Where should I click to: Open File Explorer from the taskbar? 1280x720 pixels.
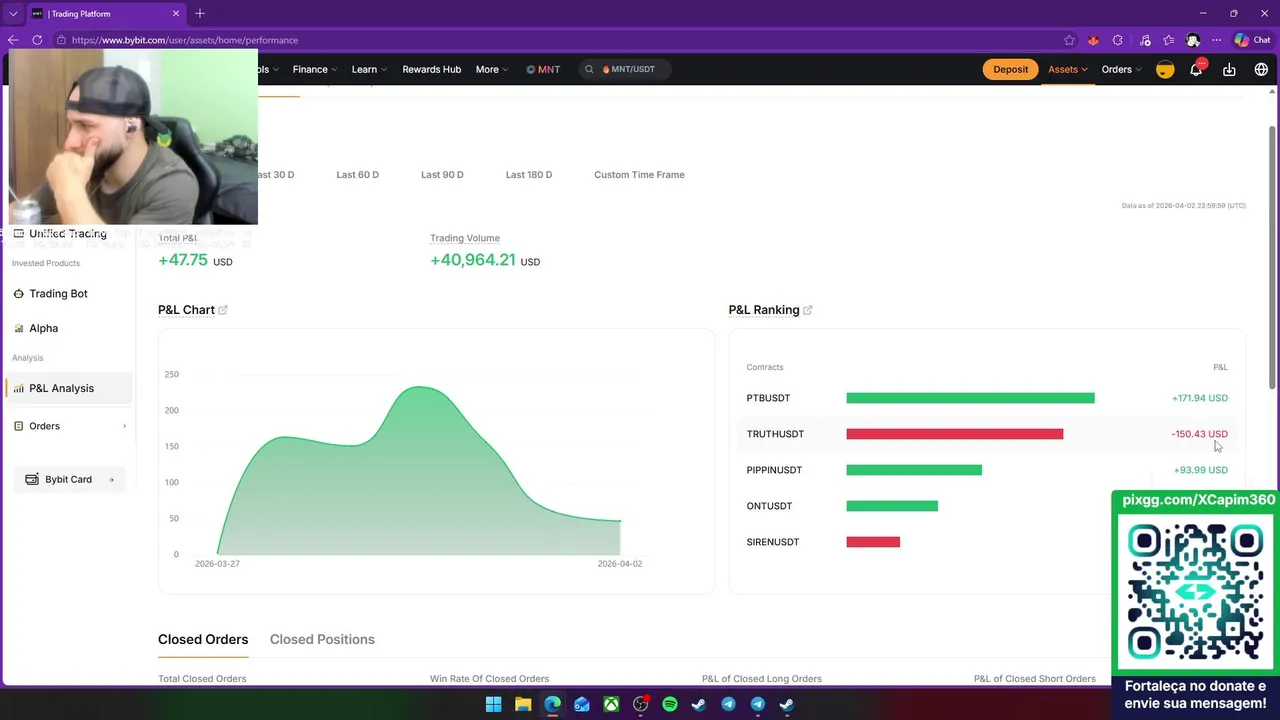523,704
